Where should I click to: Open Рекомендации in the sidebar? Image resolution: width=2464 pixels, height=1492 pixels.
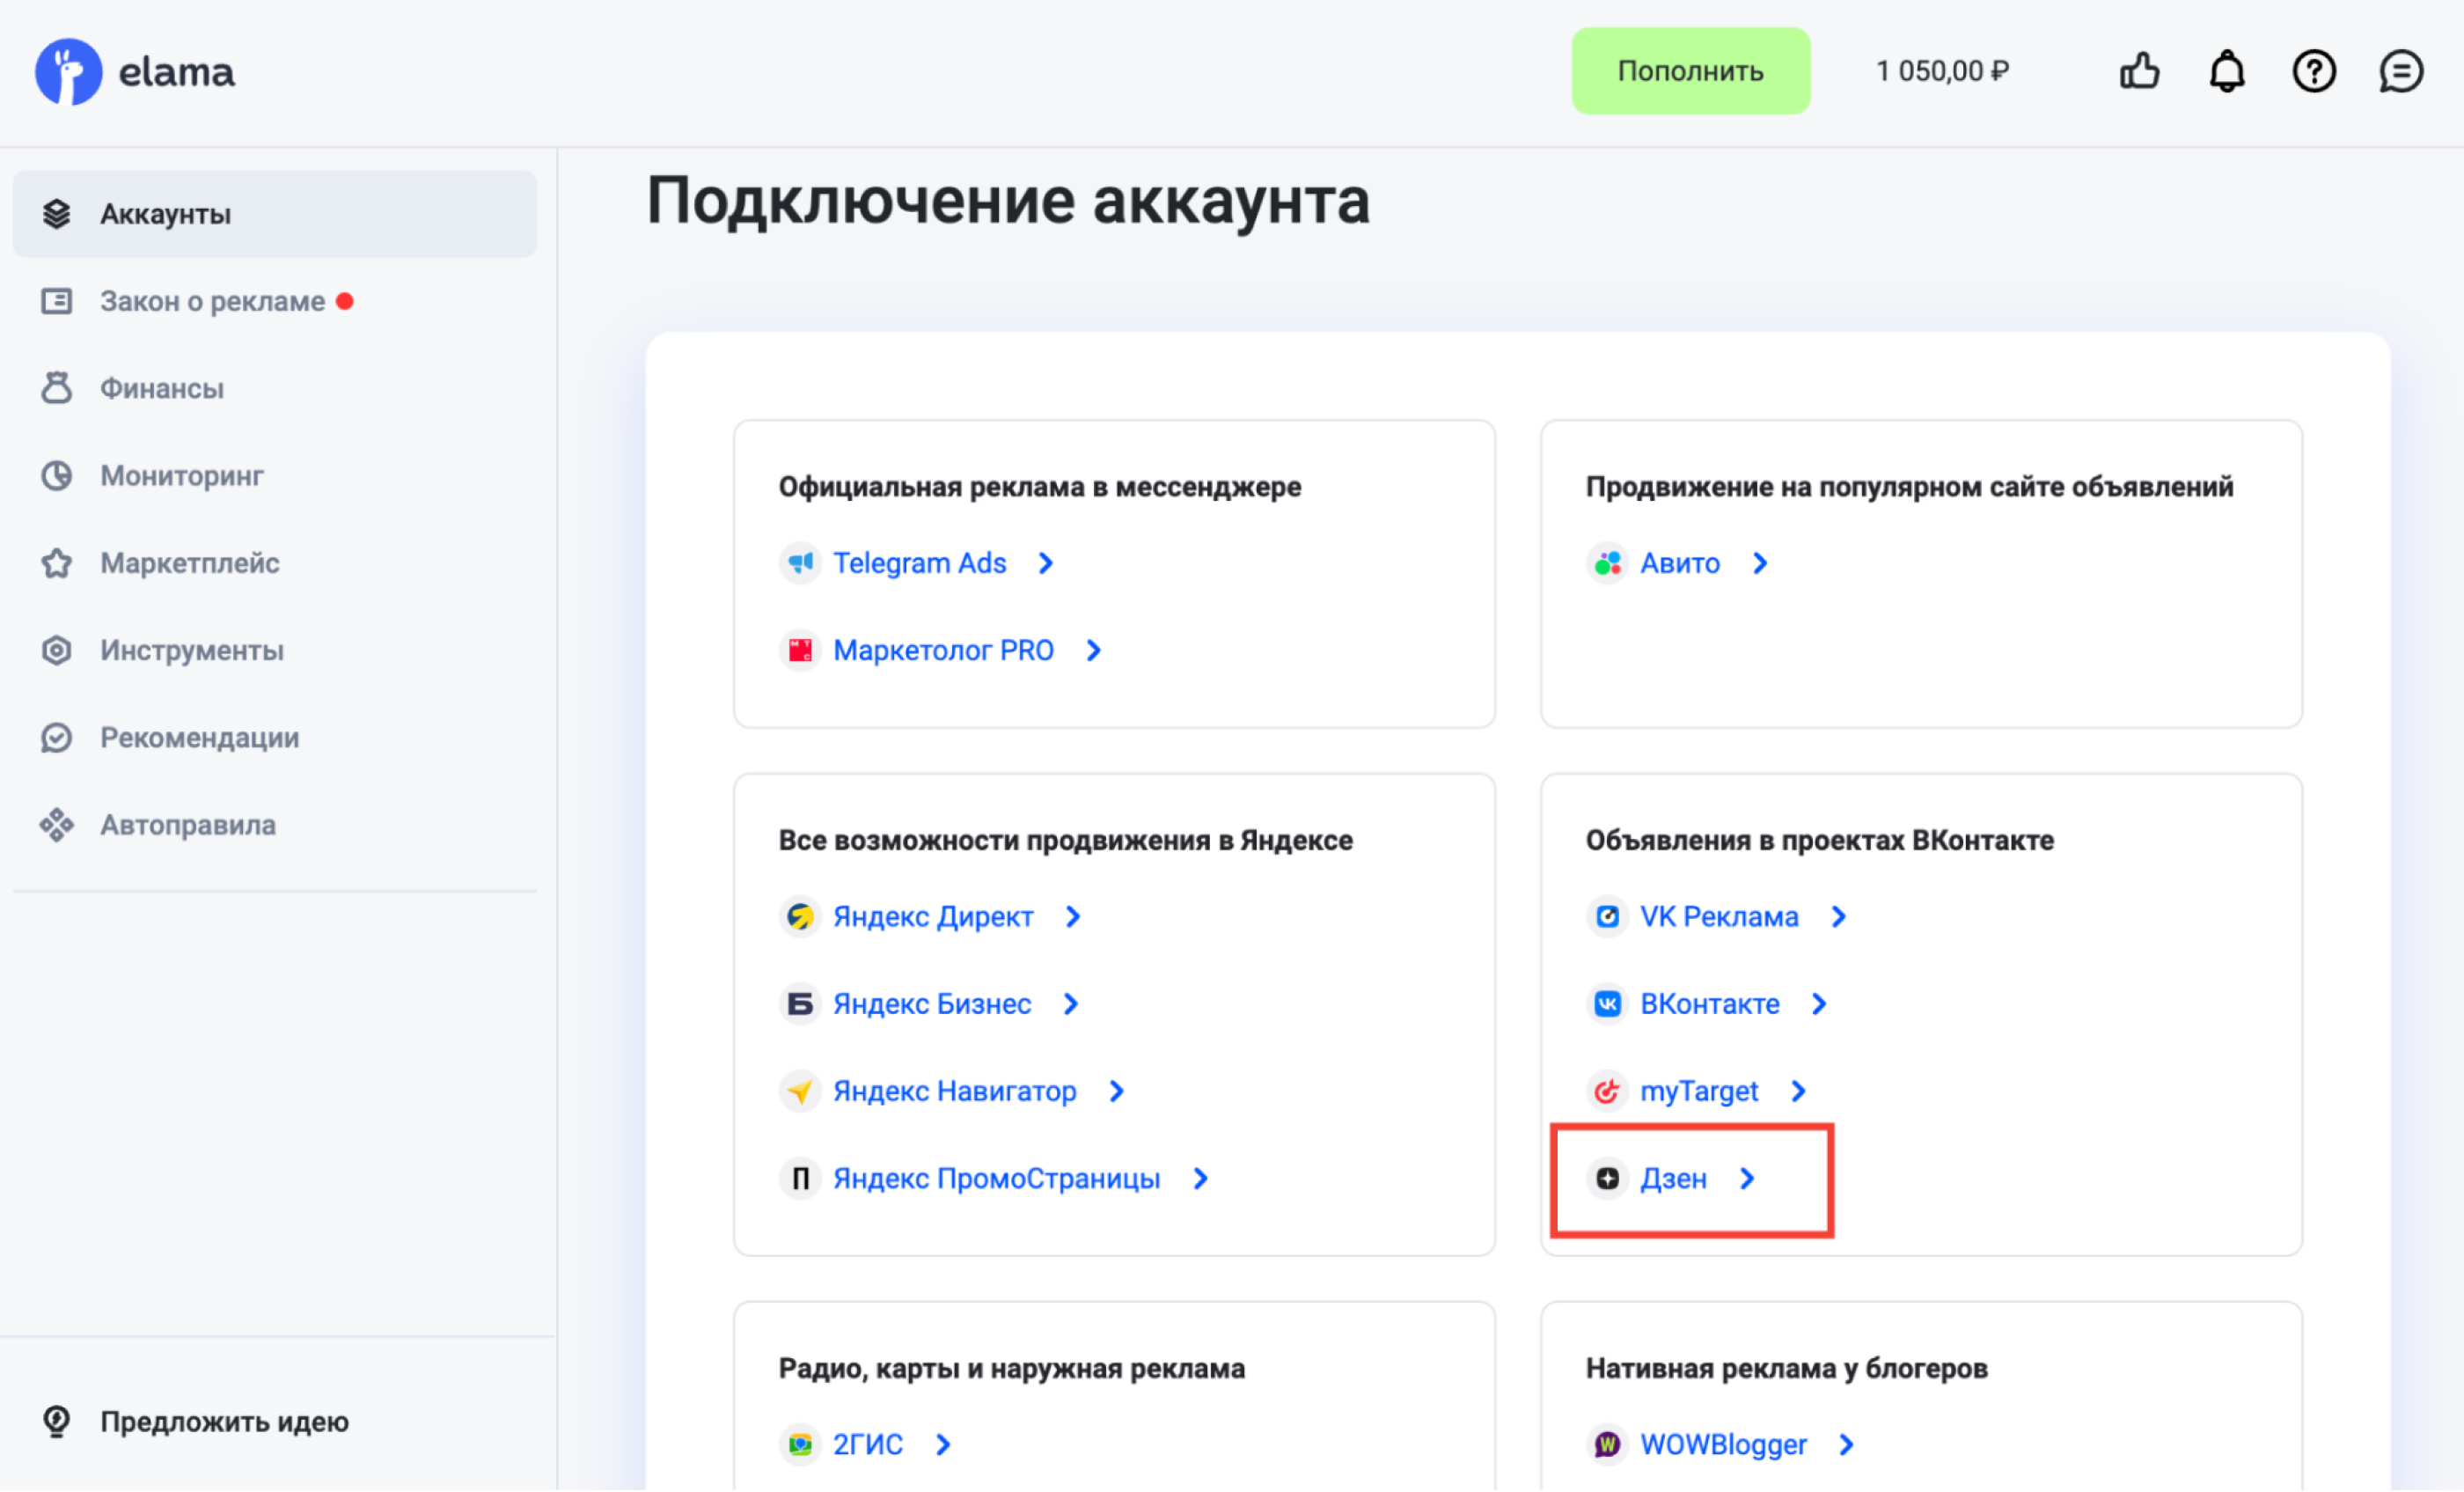(x=275, y=738)
